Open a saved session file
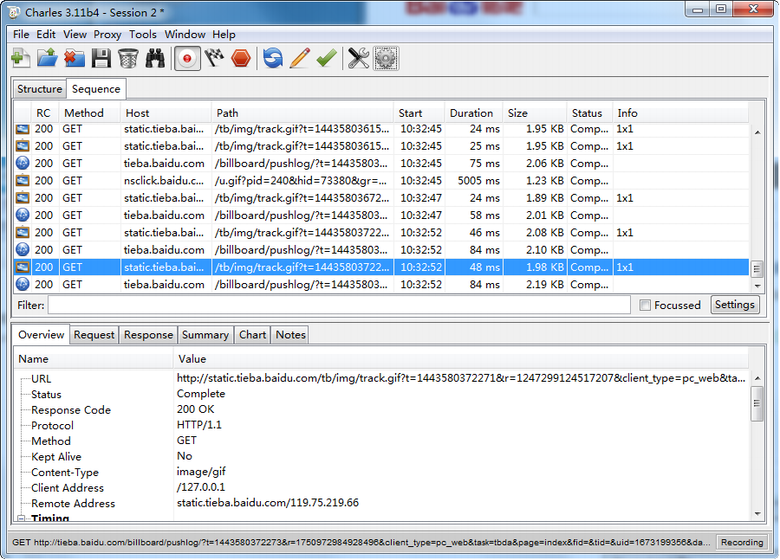Image resolution: width=780 pixels, height=560 pixels. [x=47, y=59]
